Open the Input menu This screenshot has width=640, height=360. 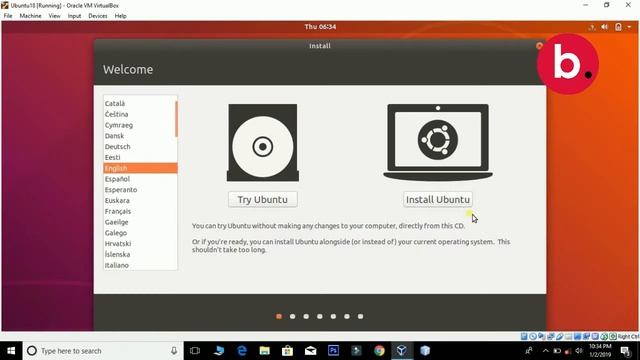click(74, 16)
